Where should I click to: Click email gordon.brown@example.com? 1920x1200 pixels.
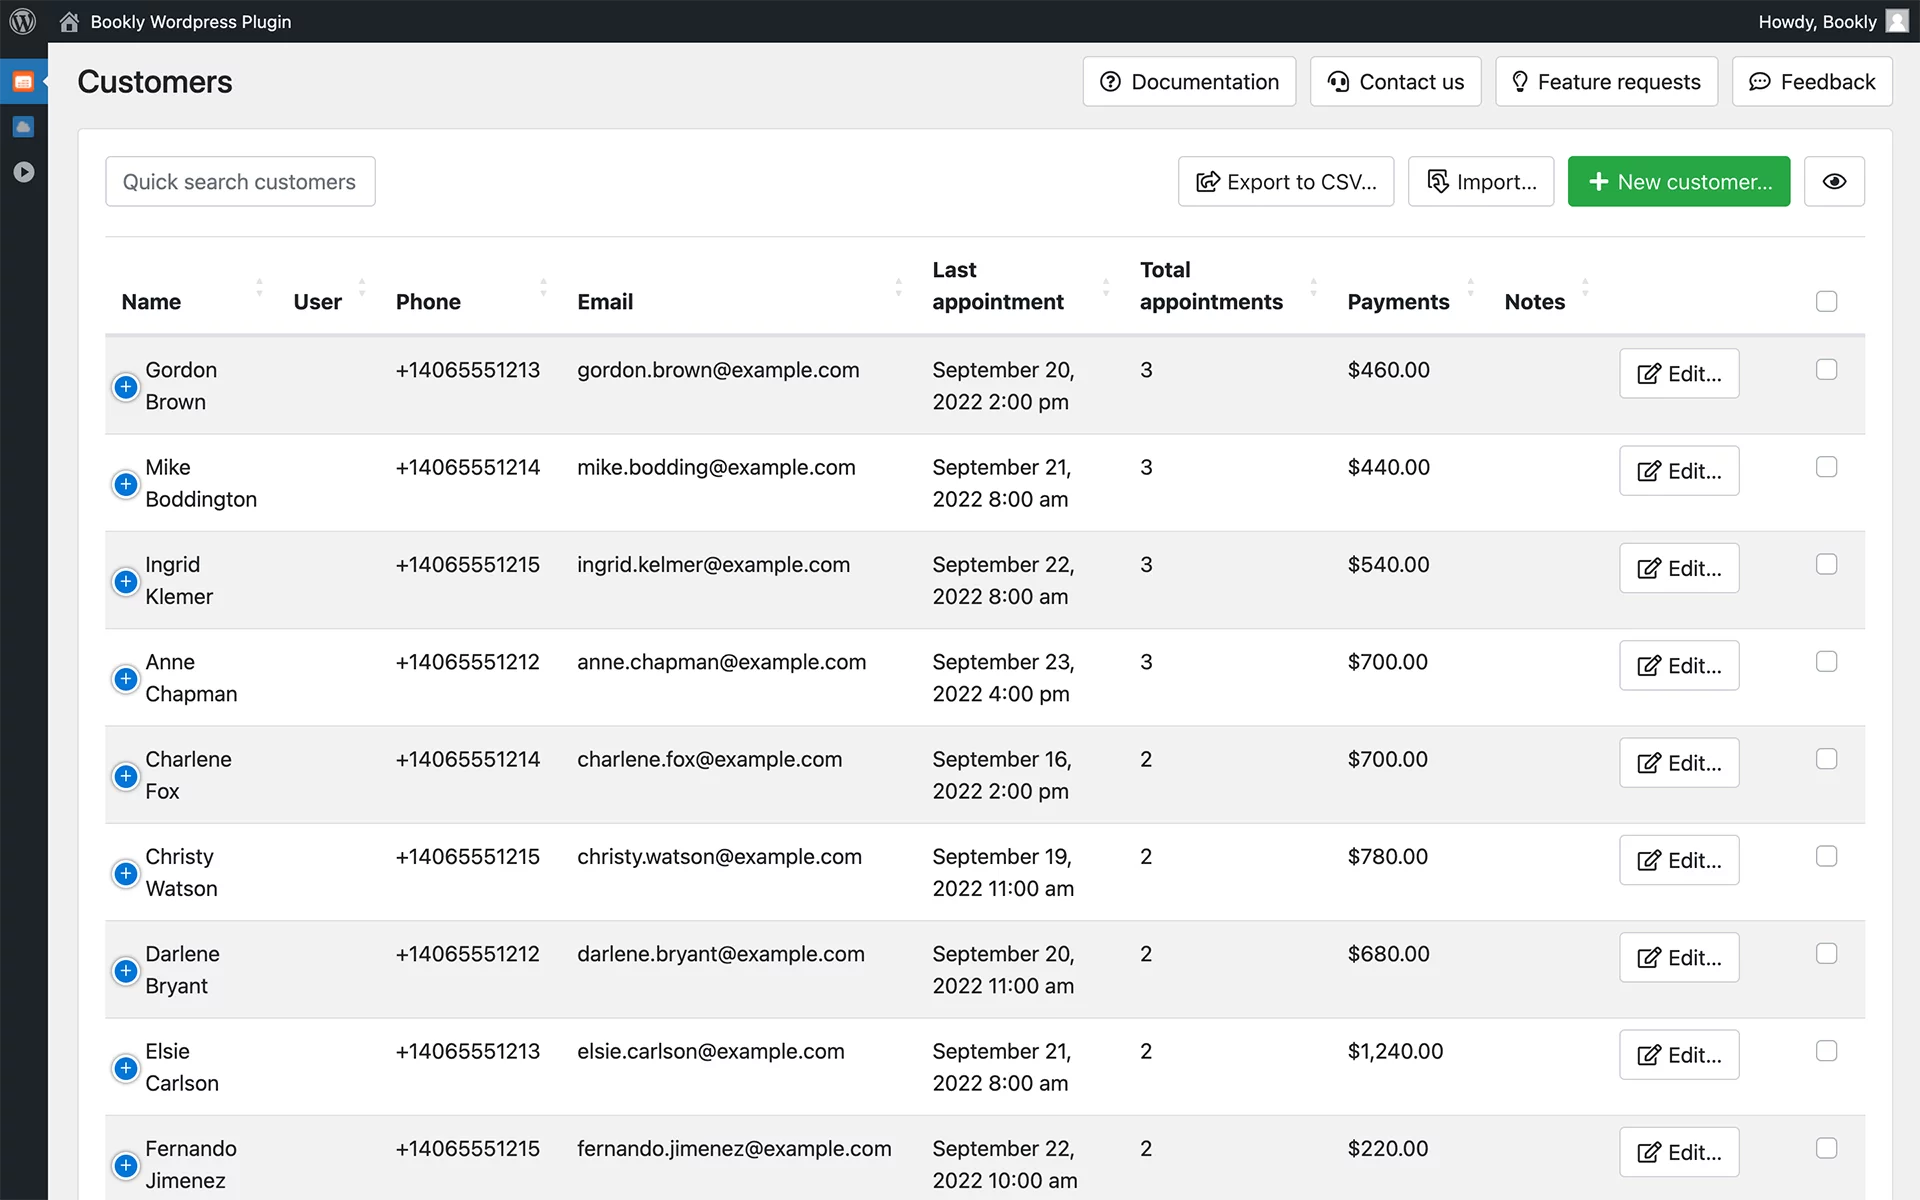pyautogui.click(x=718, y=370)
